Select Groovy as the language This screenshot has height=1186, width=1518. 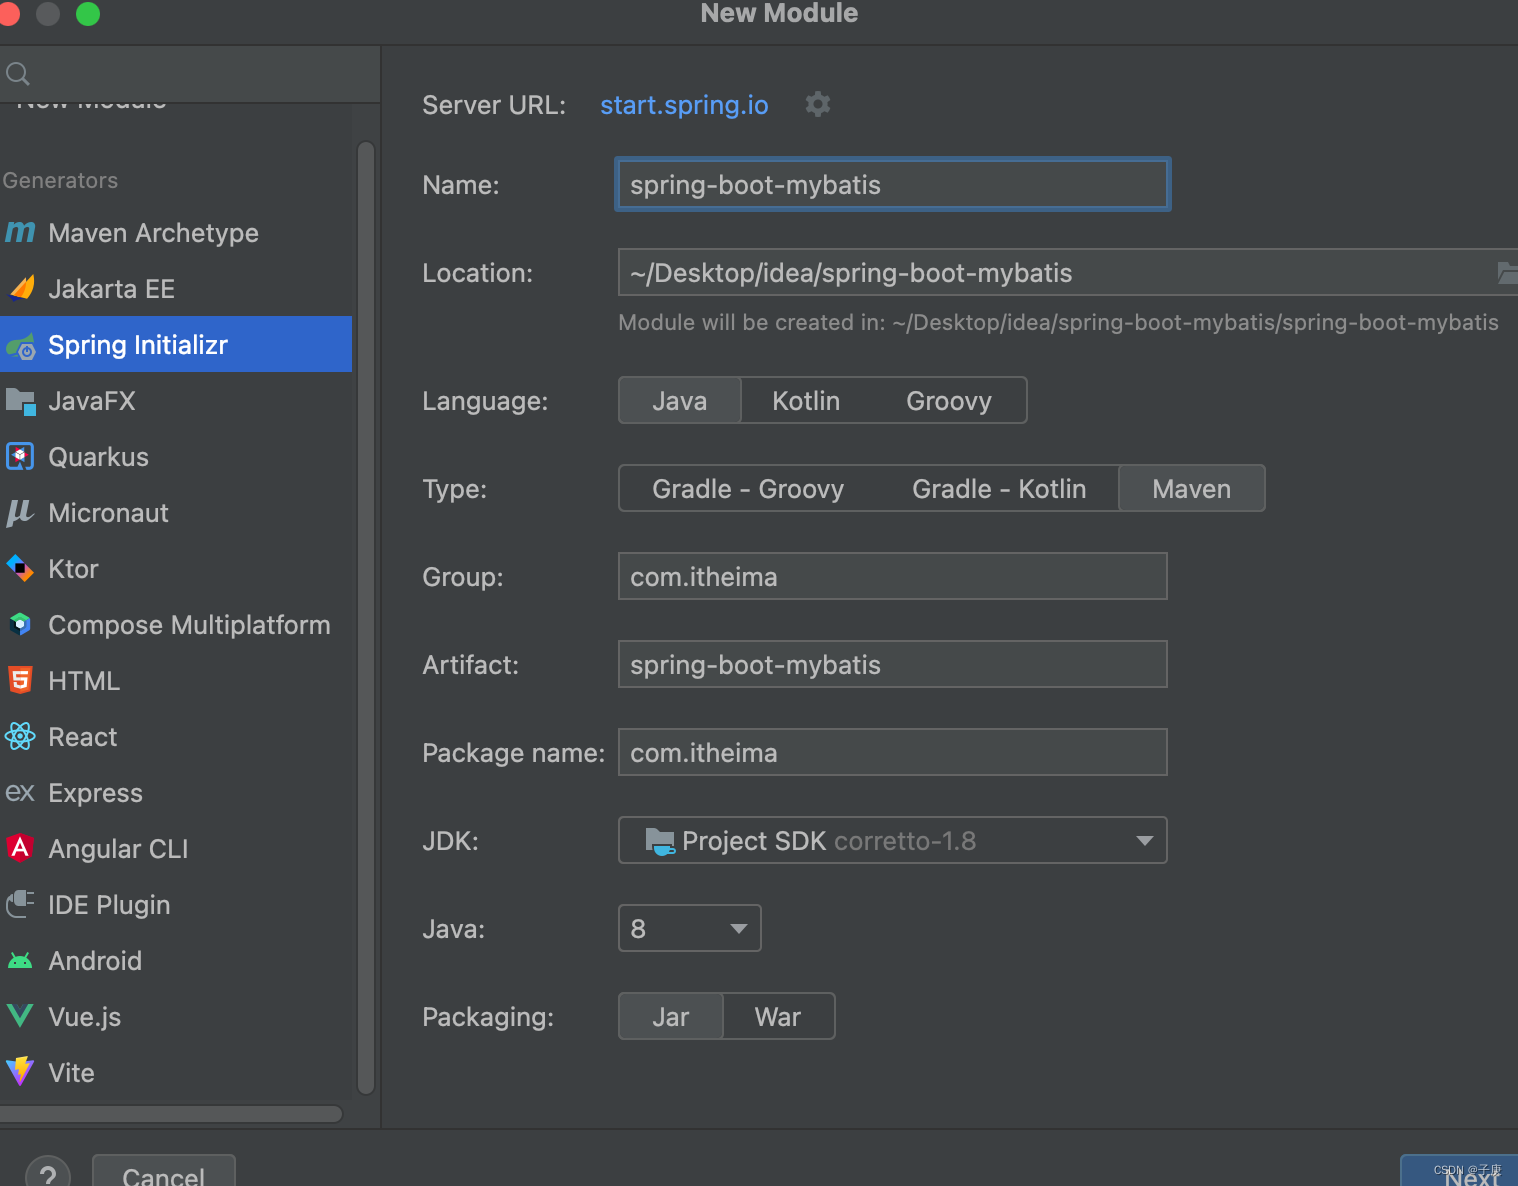949,401
